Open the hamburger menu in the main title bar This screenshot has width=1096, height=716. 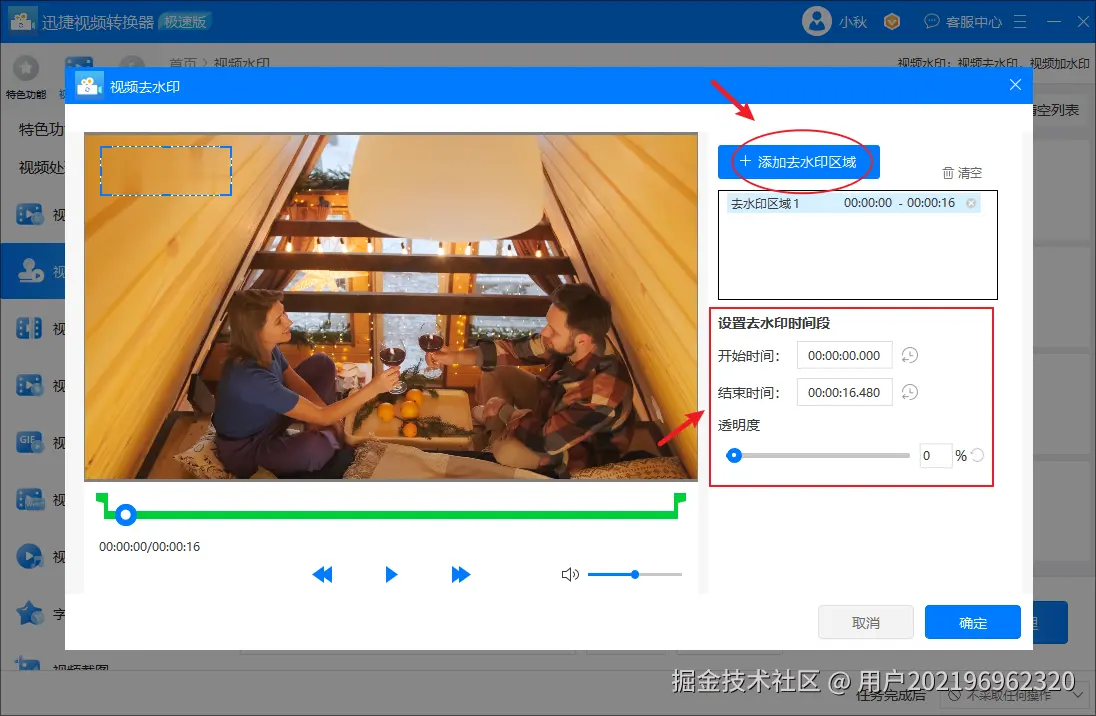pos(1021,22)
